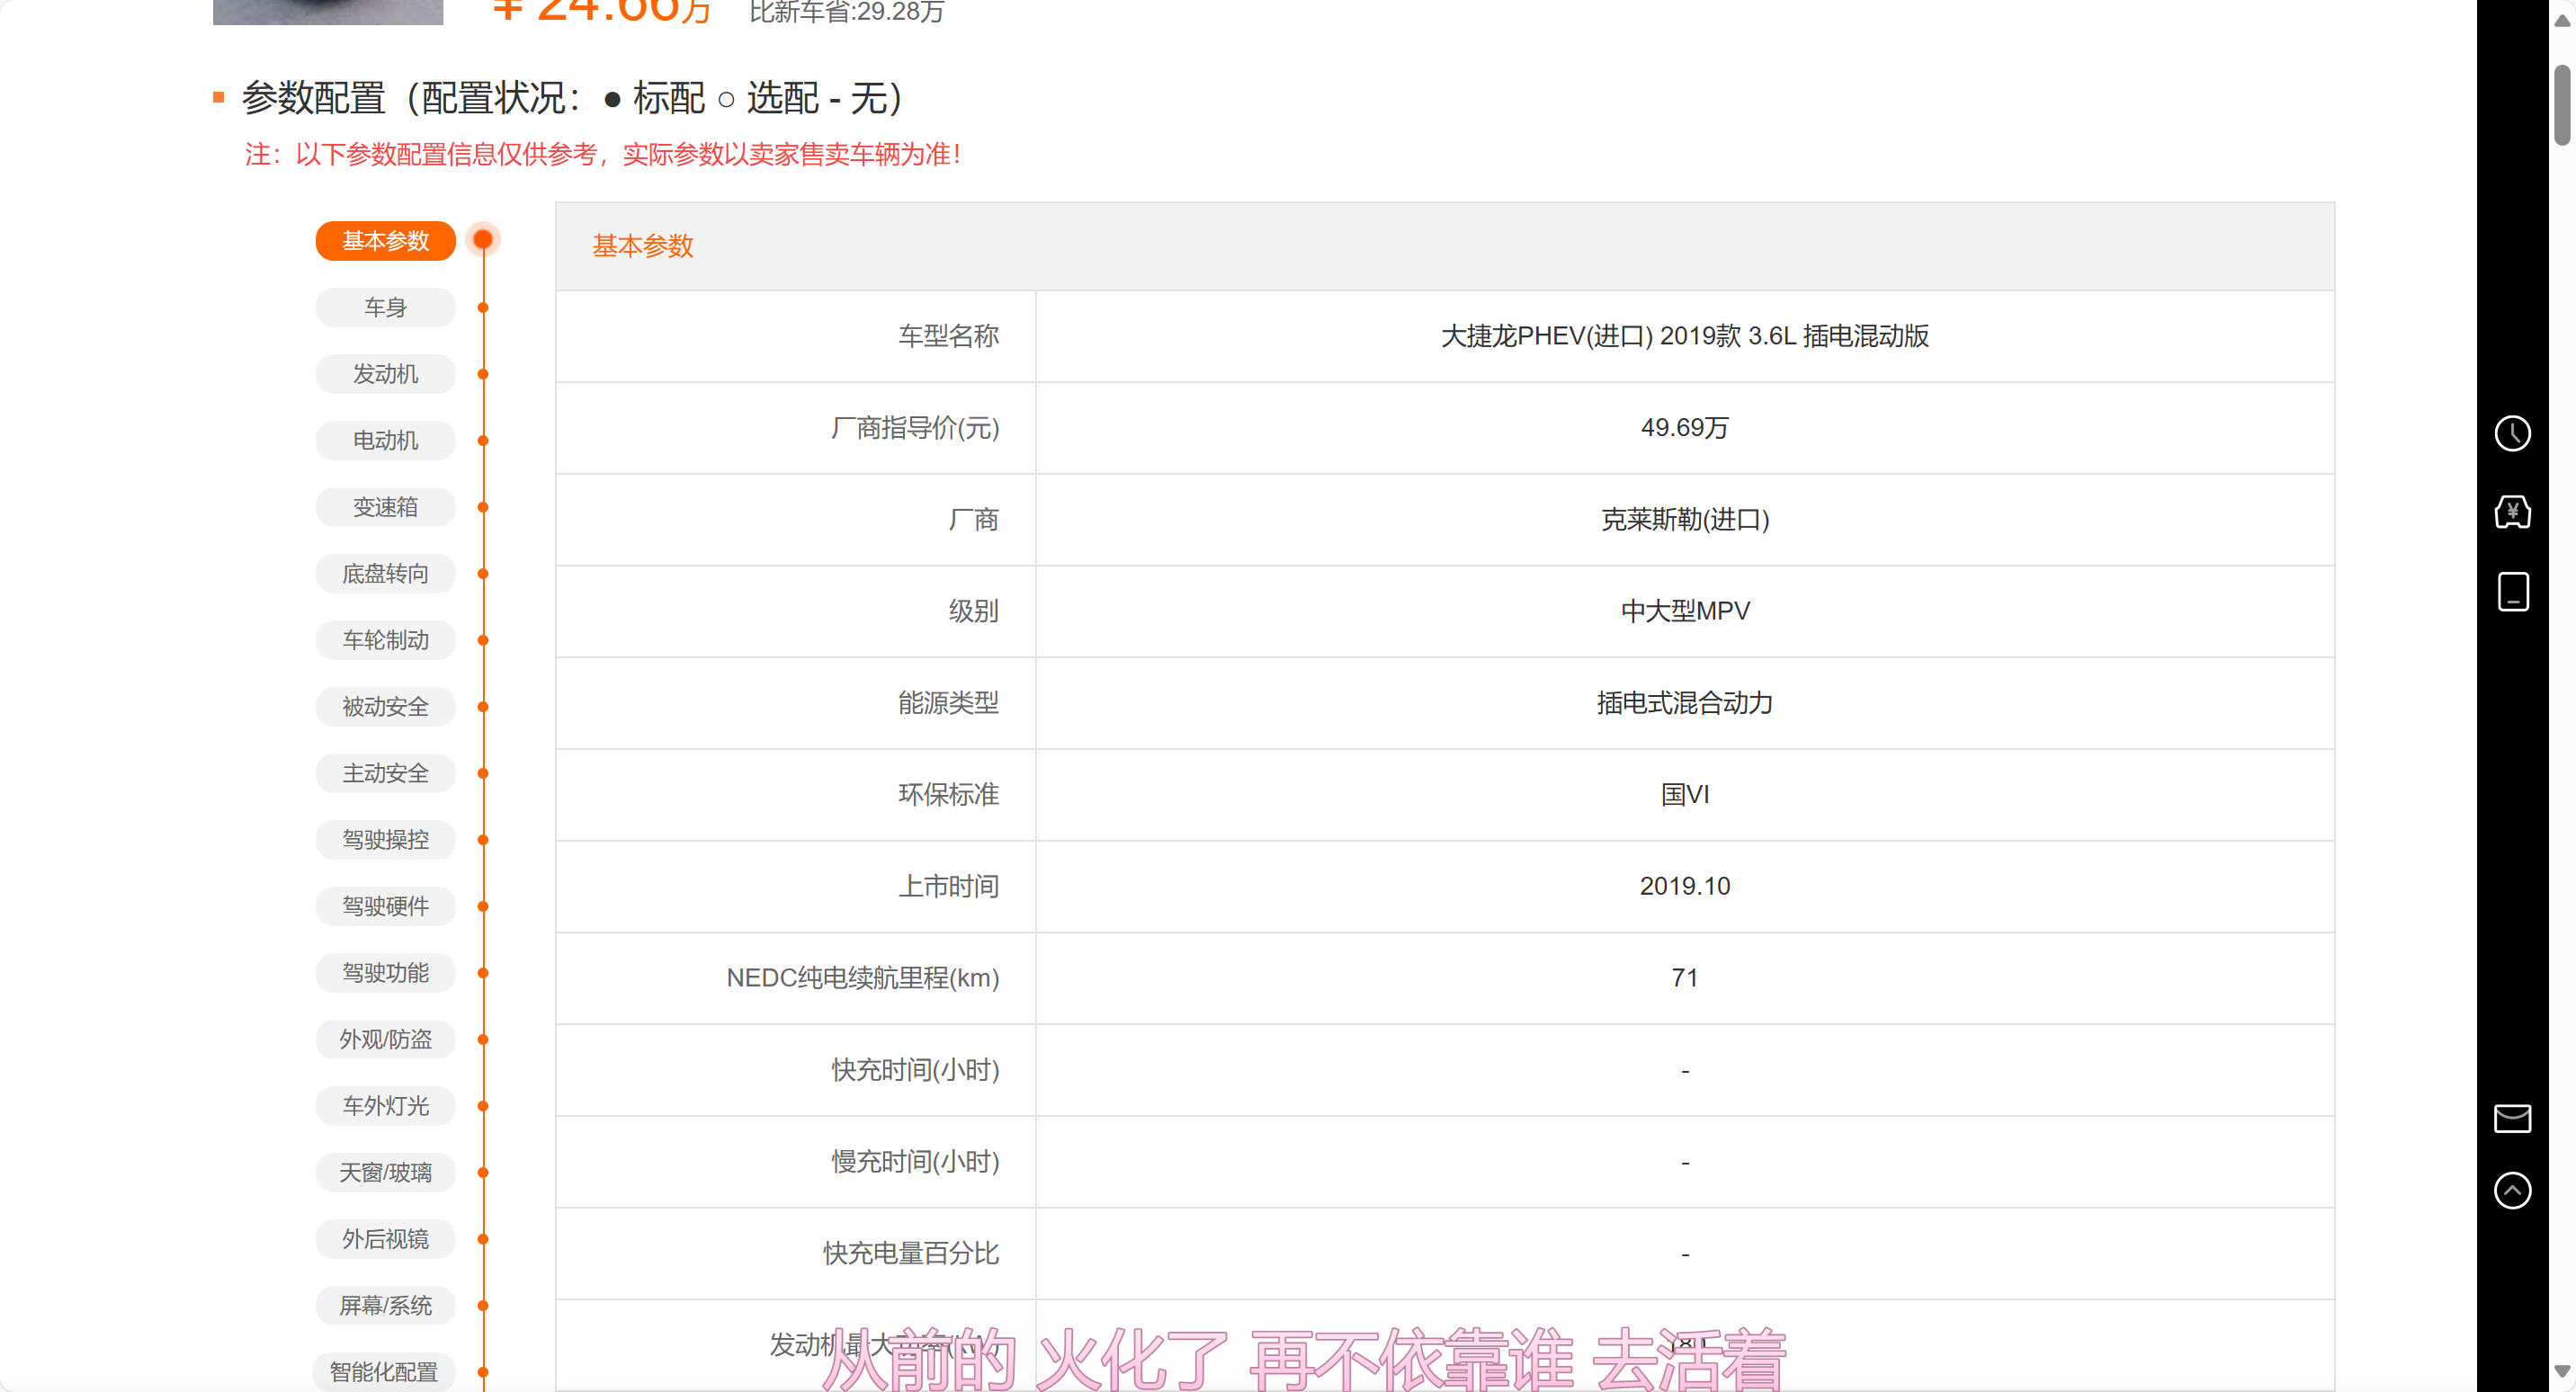Click the 克莱斯勒(进口) manufacturer value
Viewport: 2576px width, 1392px height.
1684,520
